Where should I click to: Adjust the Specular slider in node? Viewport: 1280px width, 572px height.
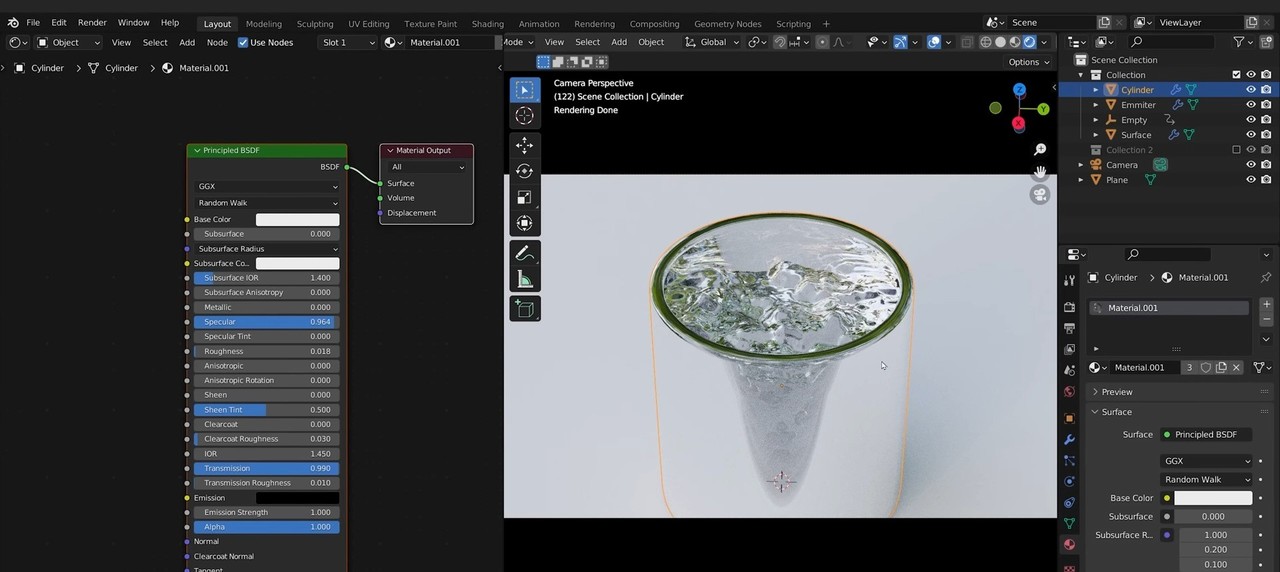click(x=267, y=322)
